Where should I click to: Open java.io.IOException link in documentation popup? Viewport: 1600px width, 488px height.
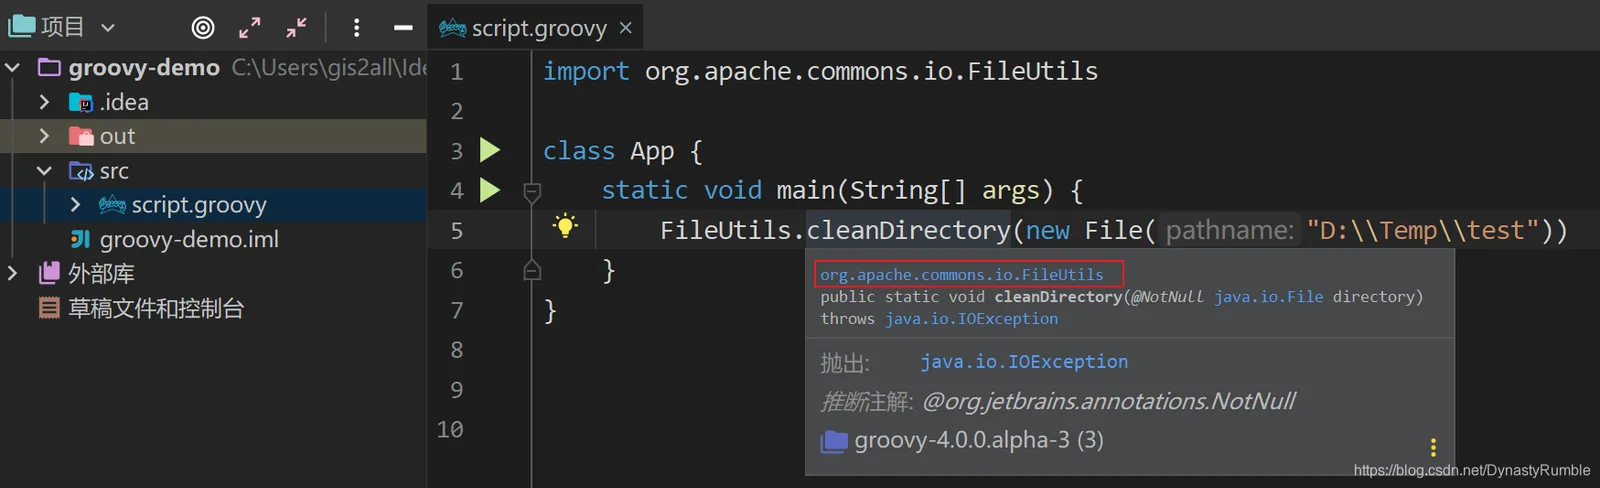tap(1024, 362)
